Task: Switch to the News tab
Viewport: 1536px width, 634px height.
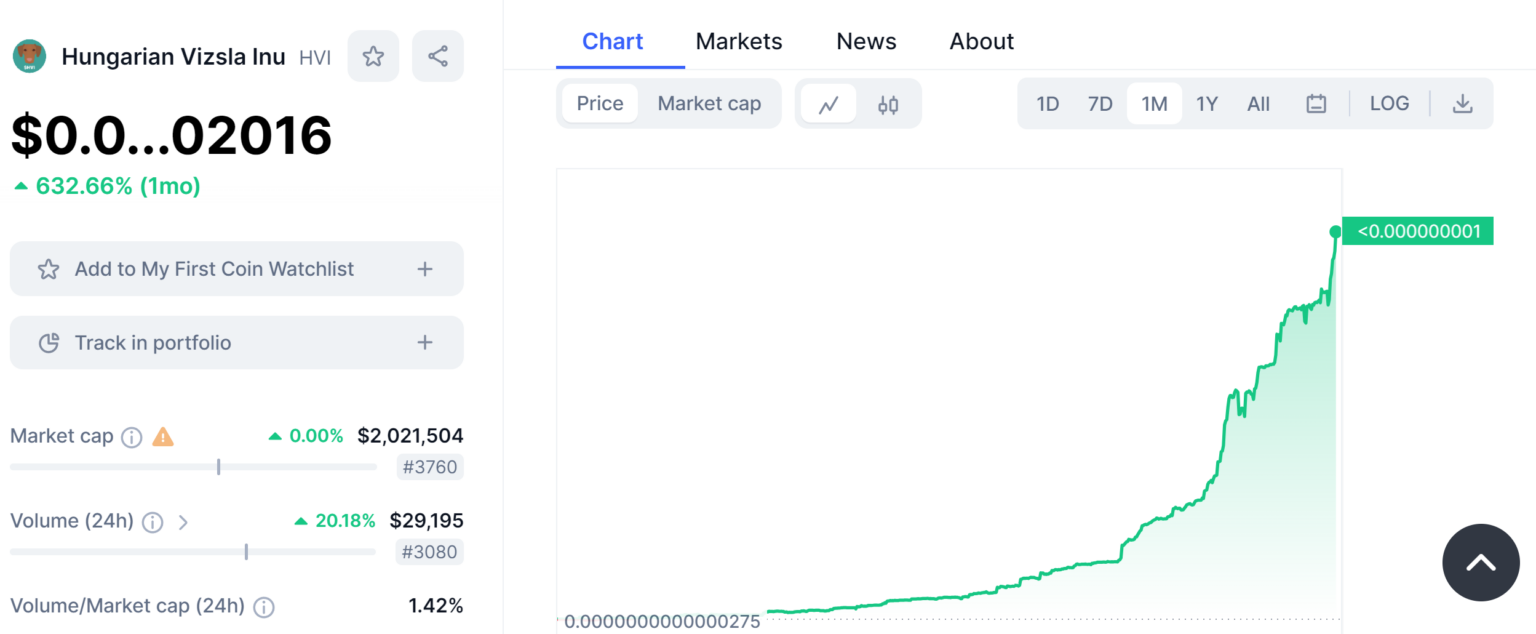Action: [866, 42]
